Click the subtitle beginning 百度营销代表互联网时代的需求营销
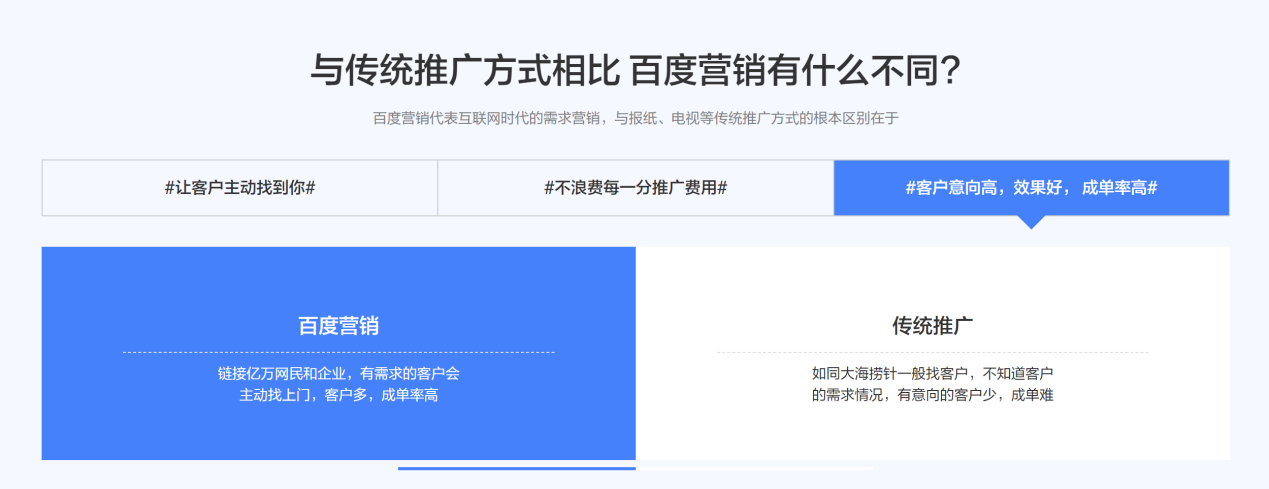Image resolution: width=1269 pixels, height=489 pixels. (635, 118)
